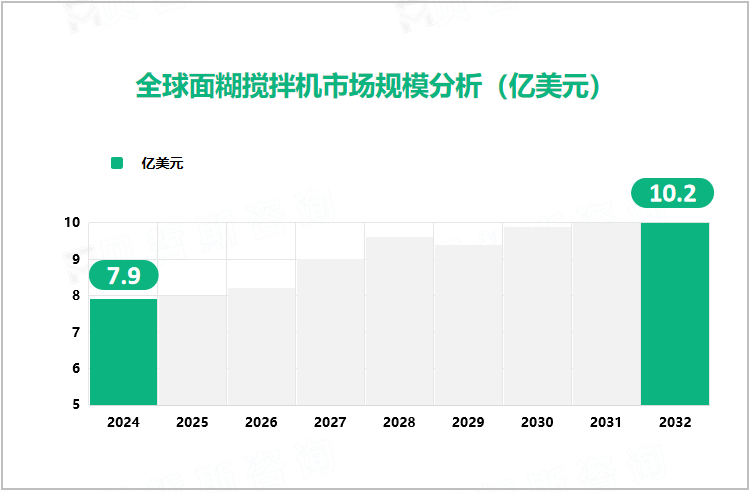This screenshot has width=750, height=493.
Task: Click the 10.2 value label
Action: pyautogui.click(x=673, y=193)
